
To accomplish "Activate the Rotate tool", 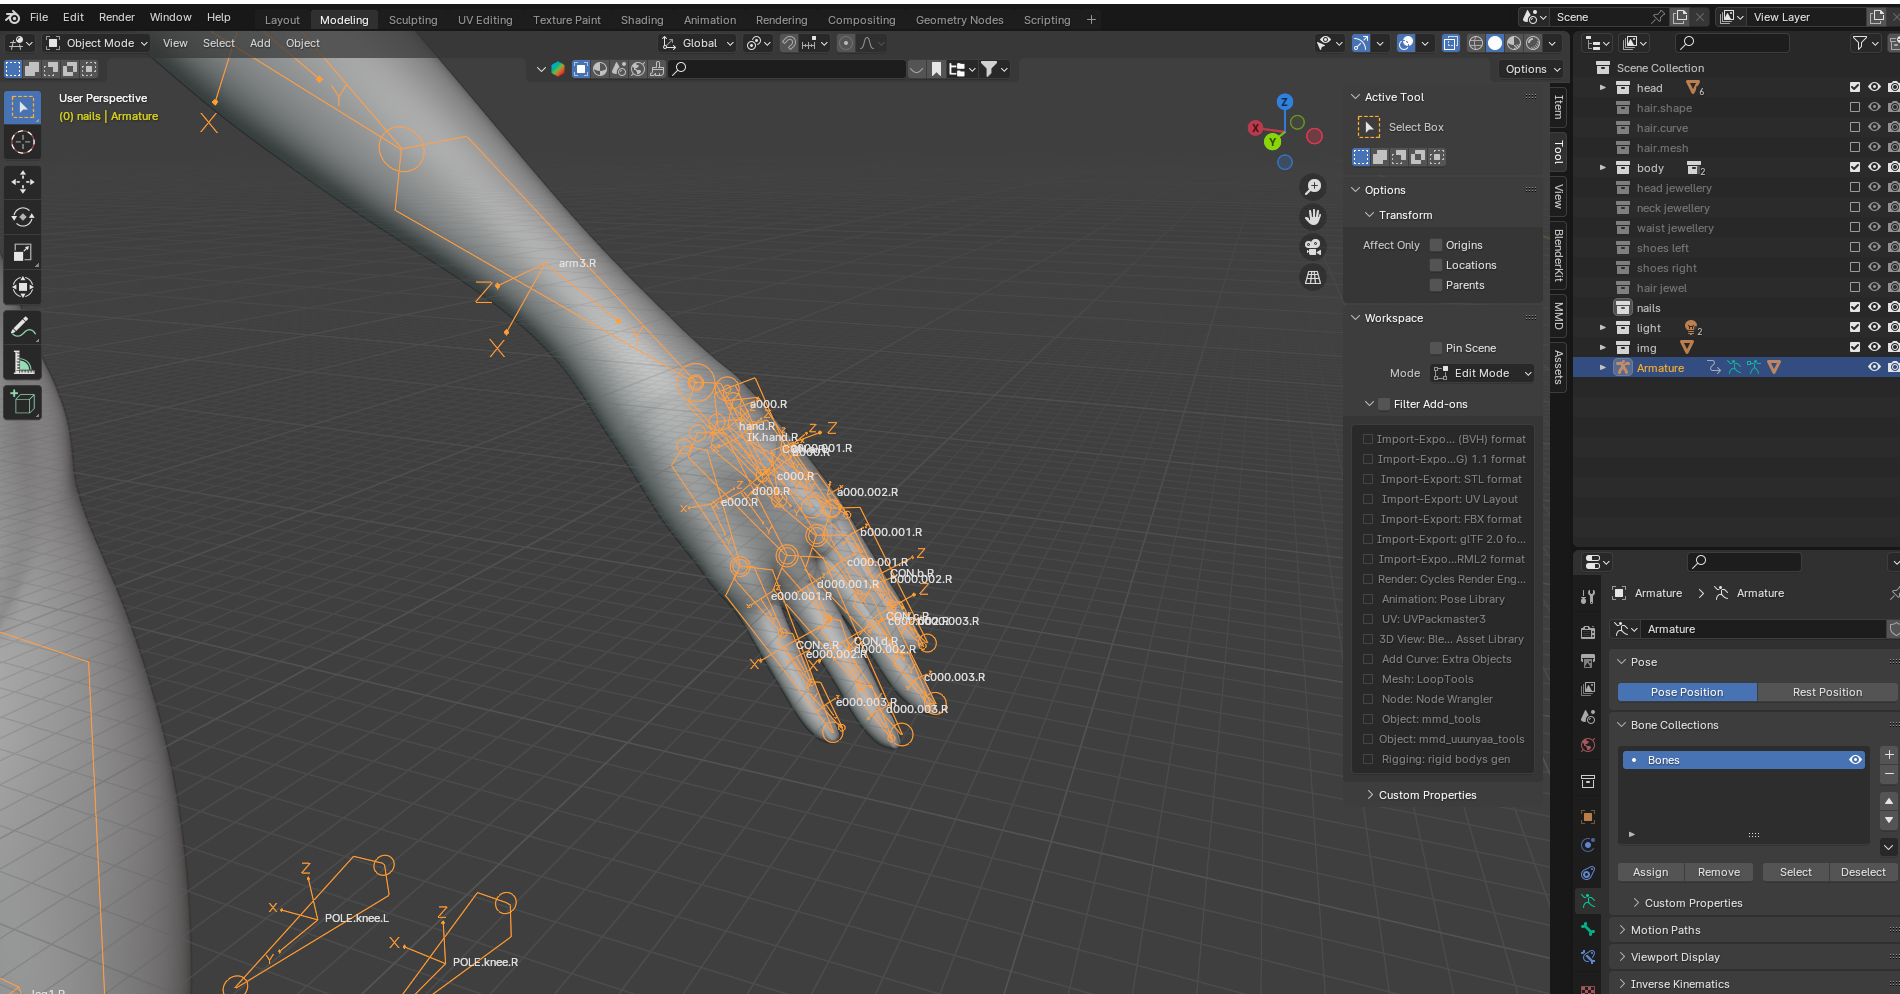I will (x=23, y=217).
